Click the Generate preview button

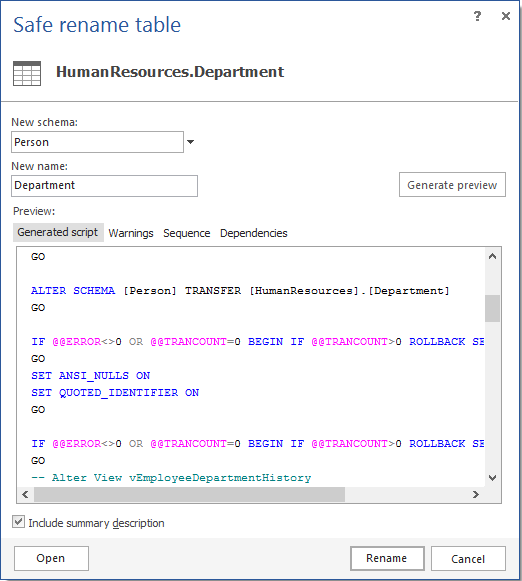[x=452, y=185]
